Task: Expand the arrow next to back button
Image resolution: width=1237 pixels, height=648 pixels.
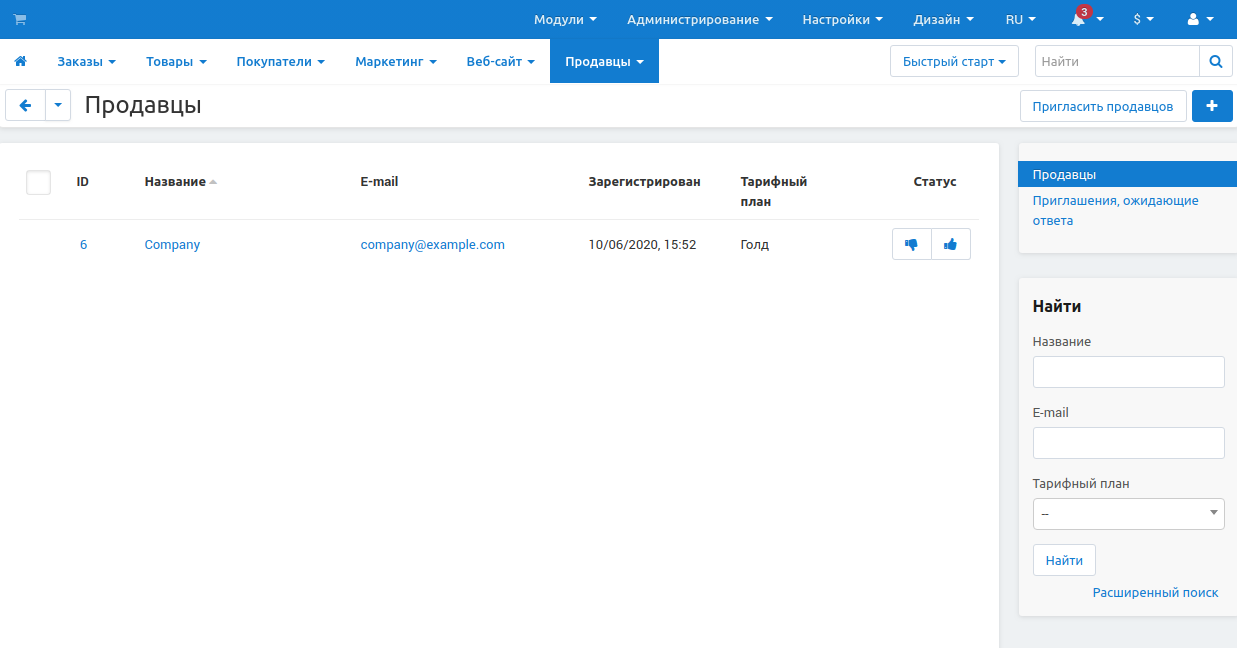Action: (58, 105)
